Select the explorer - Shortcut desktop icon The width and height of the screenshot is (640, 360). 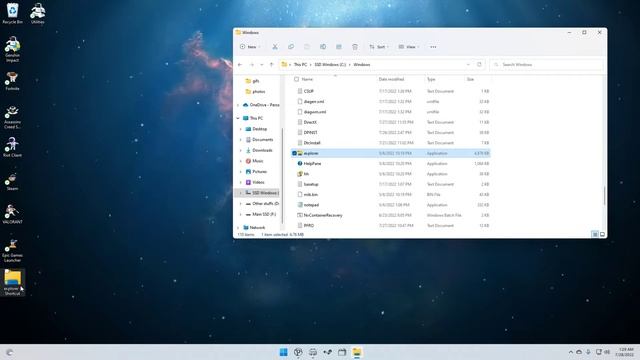[x=12, y=282]
